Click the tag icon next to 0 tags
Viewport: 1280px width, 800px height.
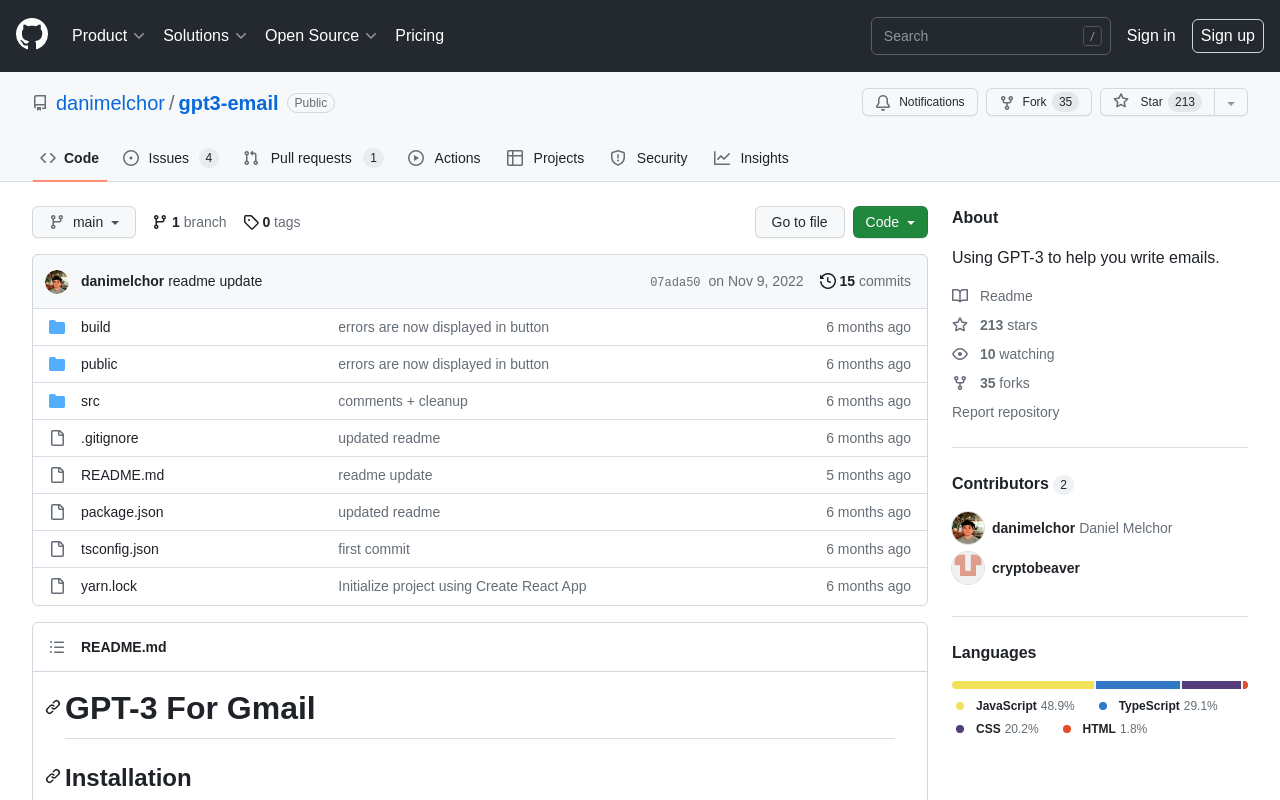click(x=251, y=222)
